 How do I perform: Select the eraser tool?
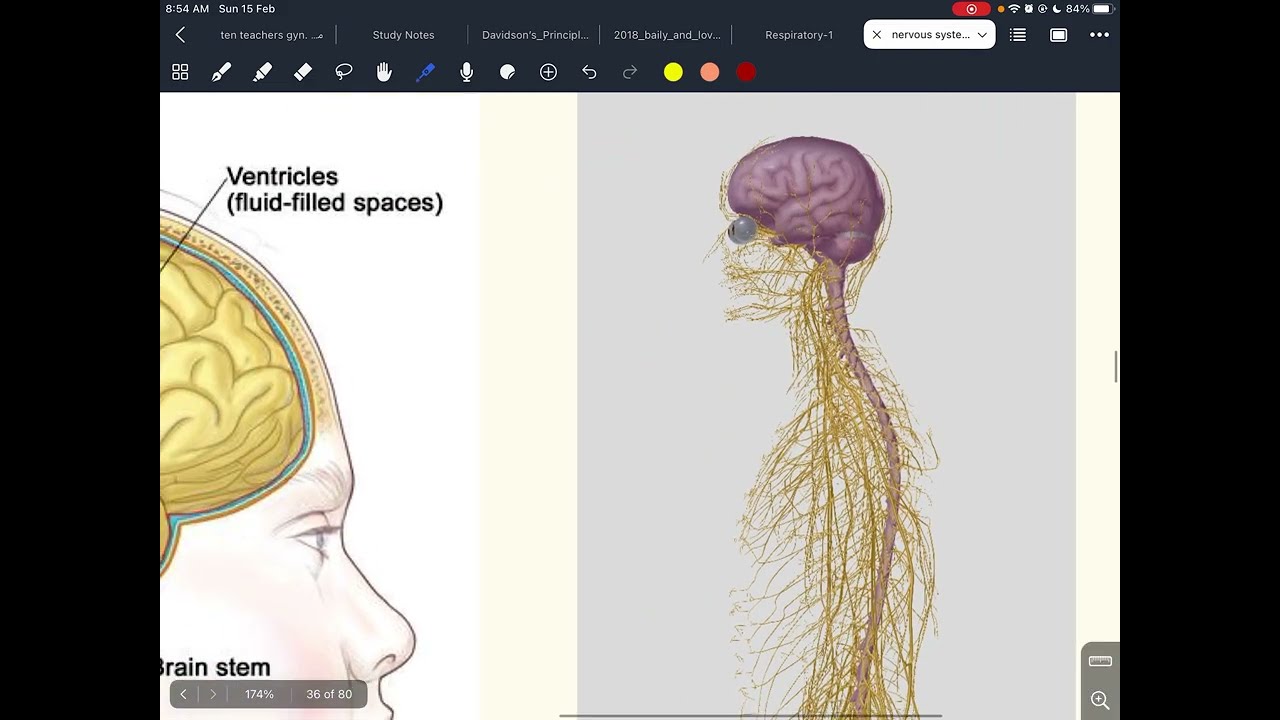click(x=303, y=72)
